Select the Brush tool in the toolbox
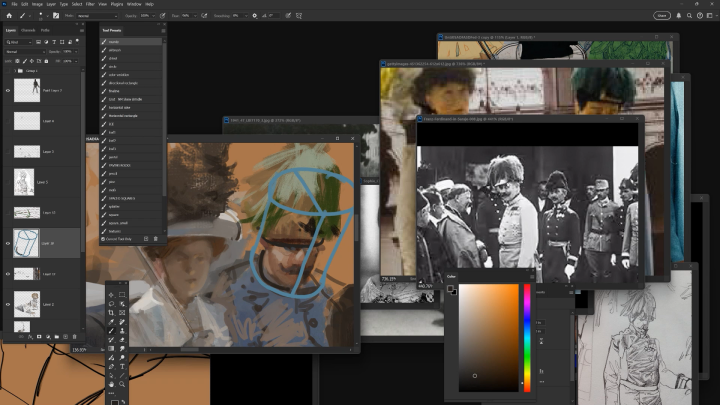This screenshot has width=720, height=405. pos(111,331)
